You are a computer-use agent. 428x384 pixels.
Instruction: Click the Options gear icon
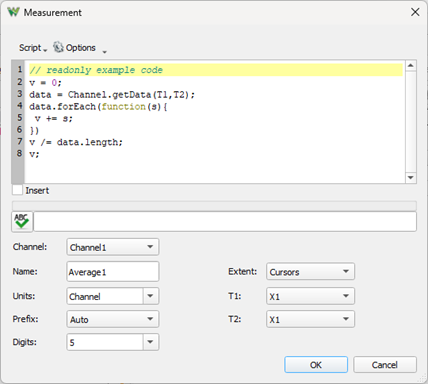(x=58, y=47)
